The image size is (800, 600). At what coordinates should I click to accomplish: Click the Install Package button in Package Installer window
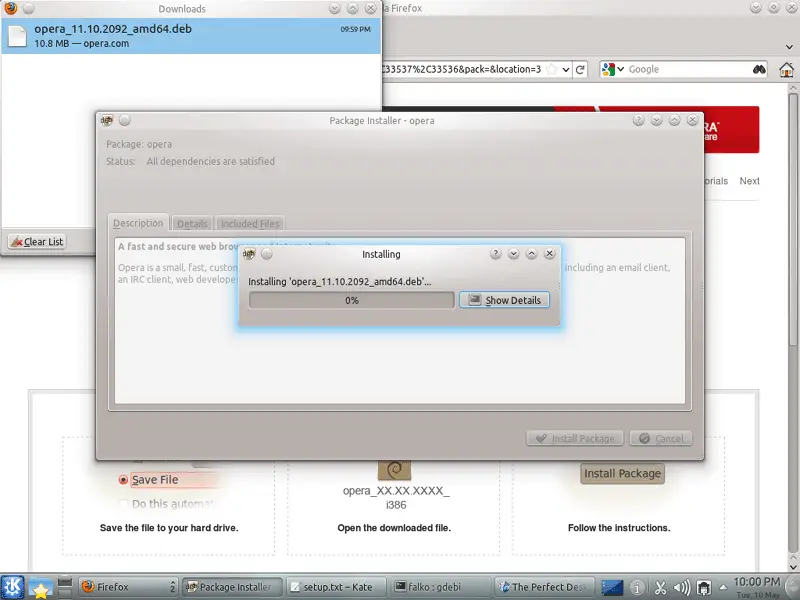(575, 438)
